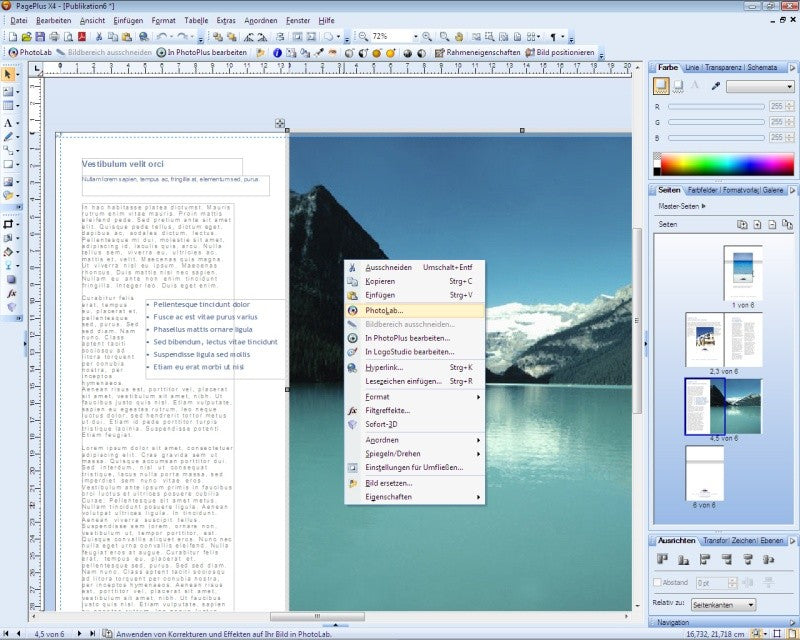Click the Print icon
Image resolution: width=800 pixels, height=640 pixels.
point(54,37)
